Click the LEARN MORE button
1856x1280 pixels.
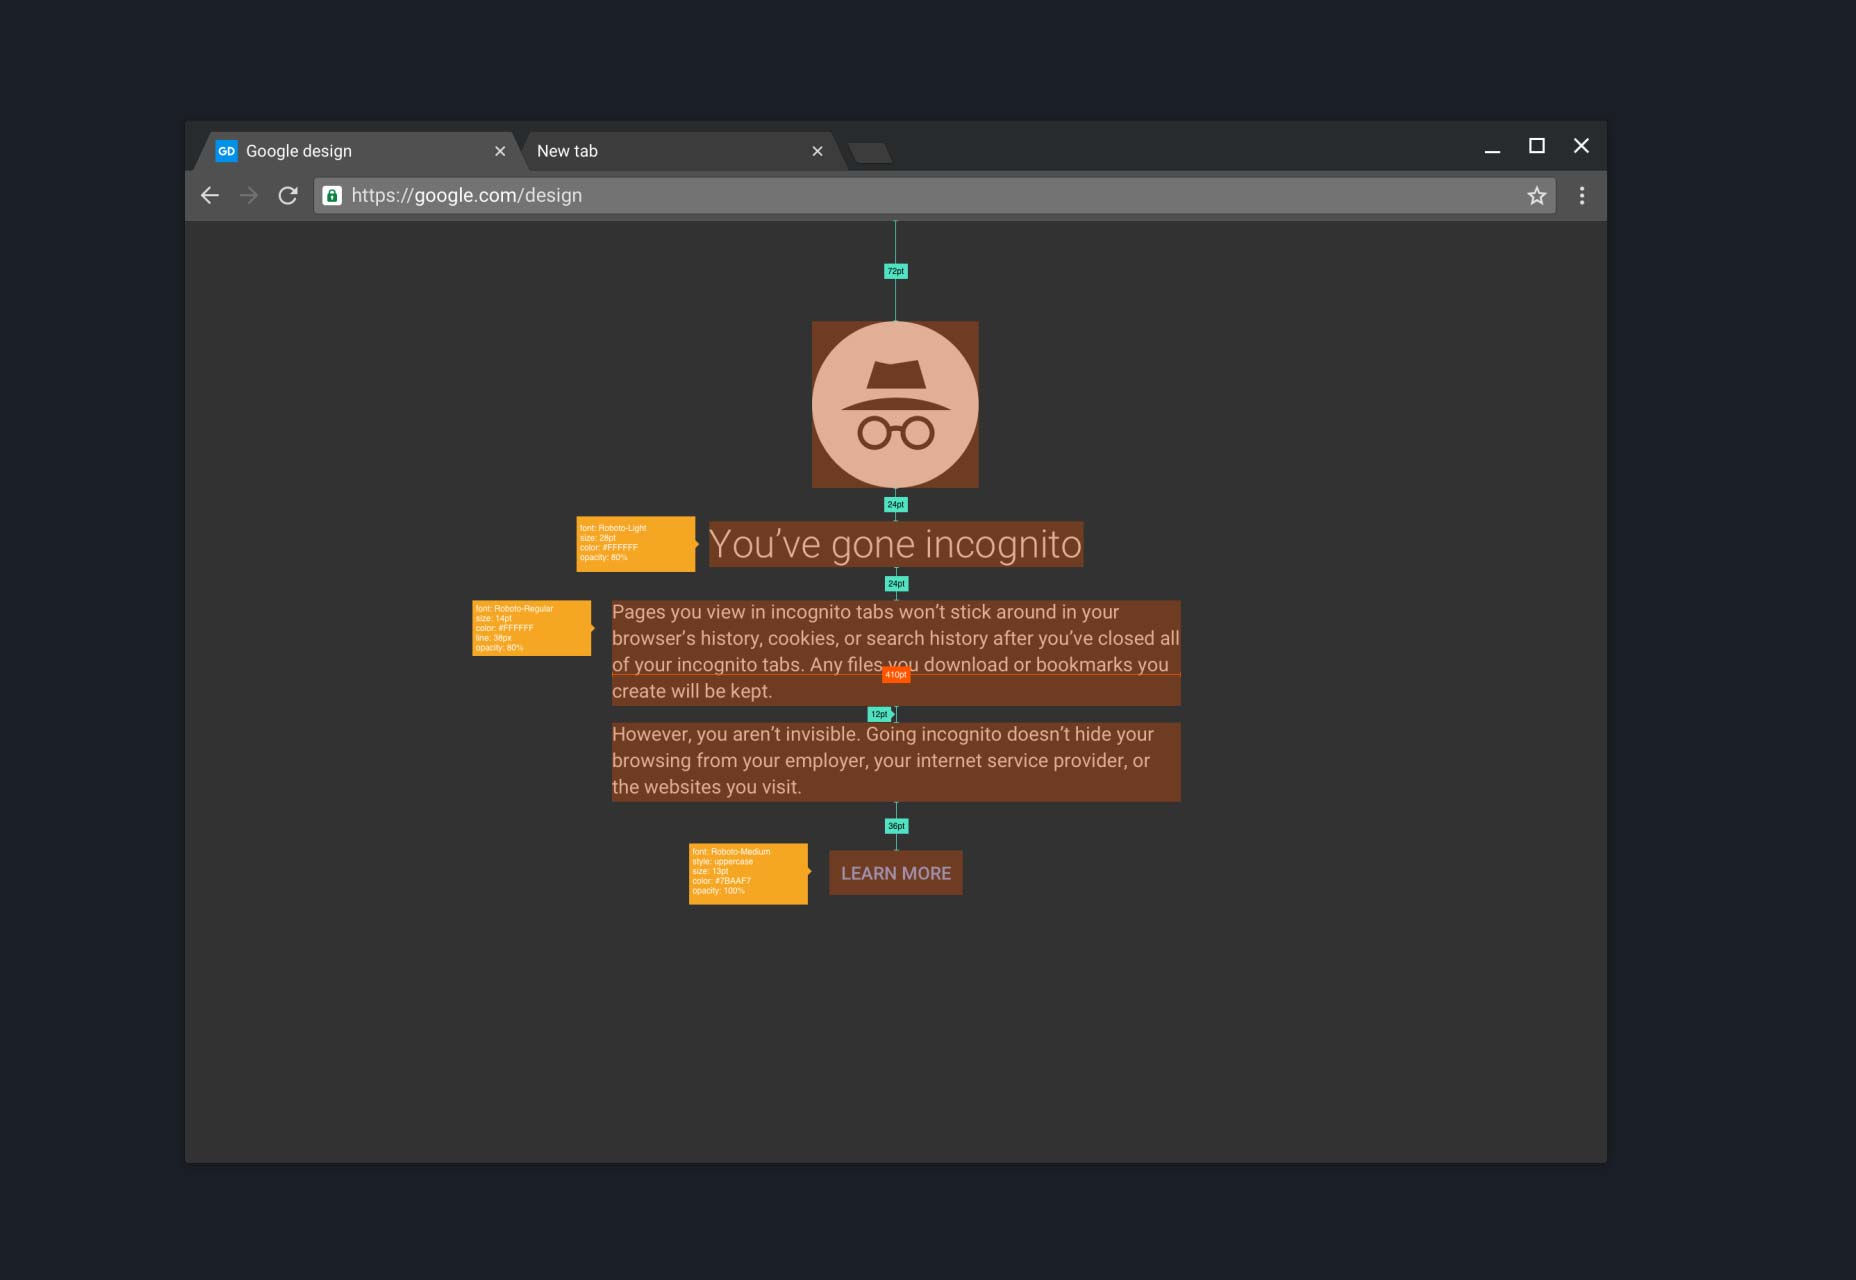(896, 873)
